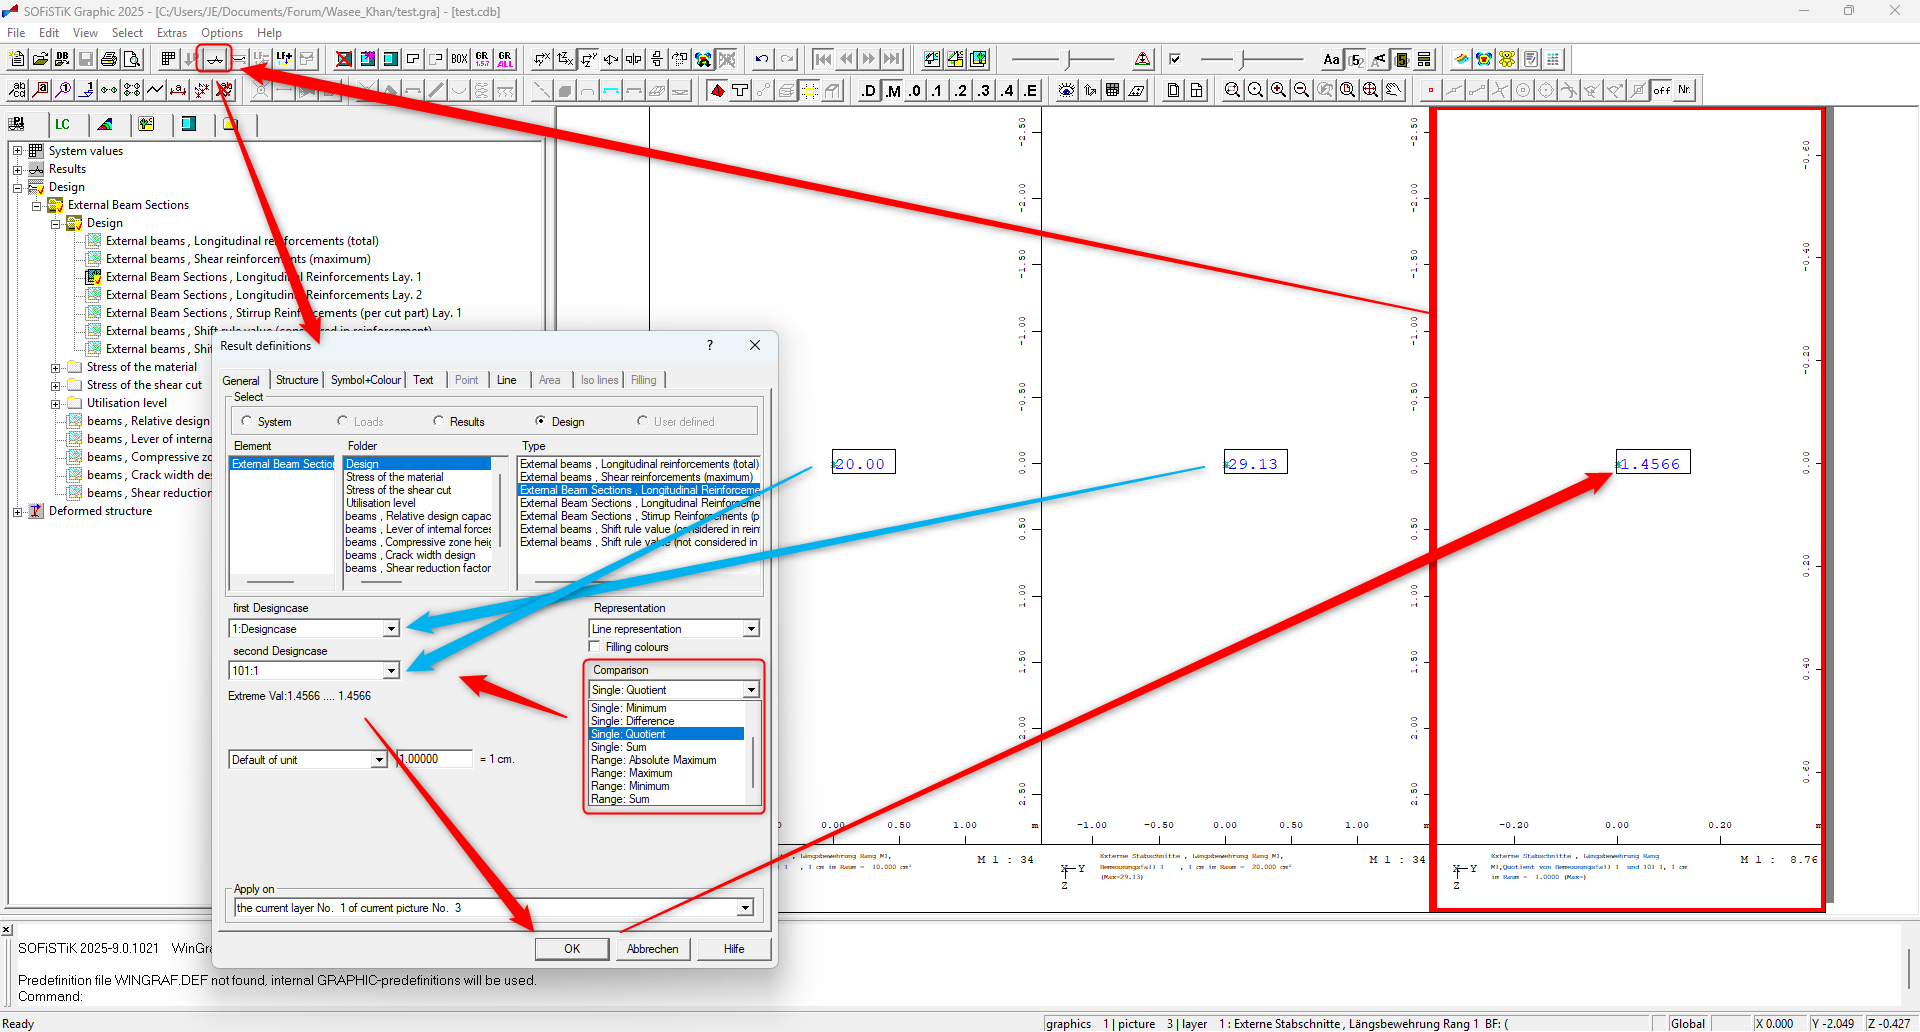
Task: Select the Results radio button
Action: (x=438, y=421)
